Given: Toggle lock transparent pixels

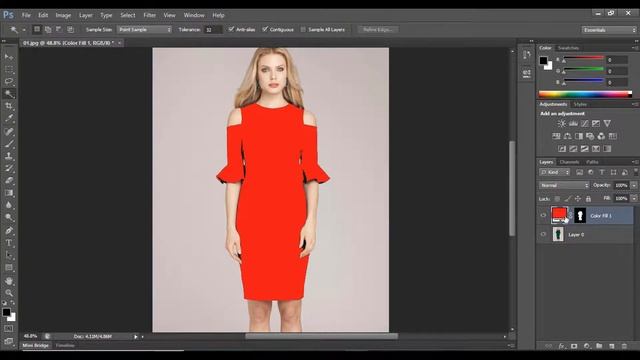Looking at the screenshot, I should [557, 199].
